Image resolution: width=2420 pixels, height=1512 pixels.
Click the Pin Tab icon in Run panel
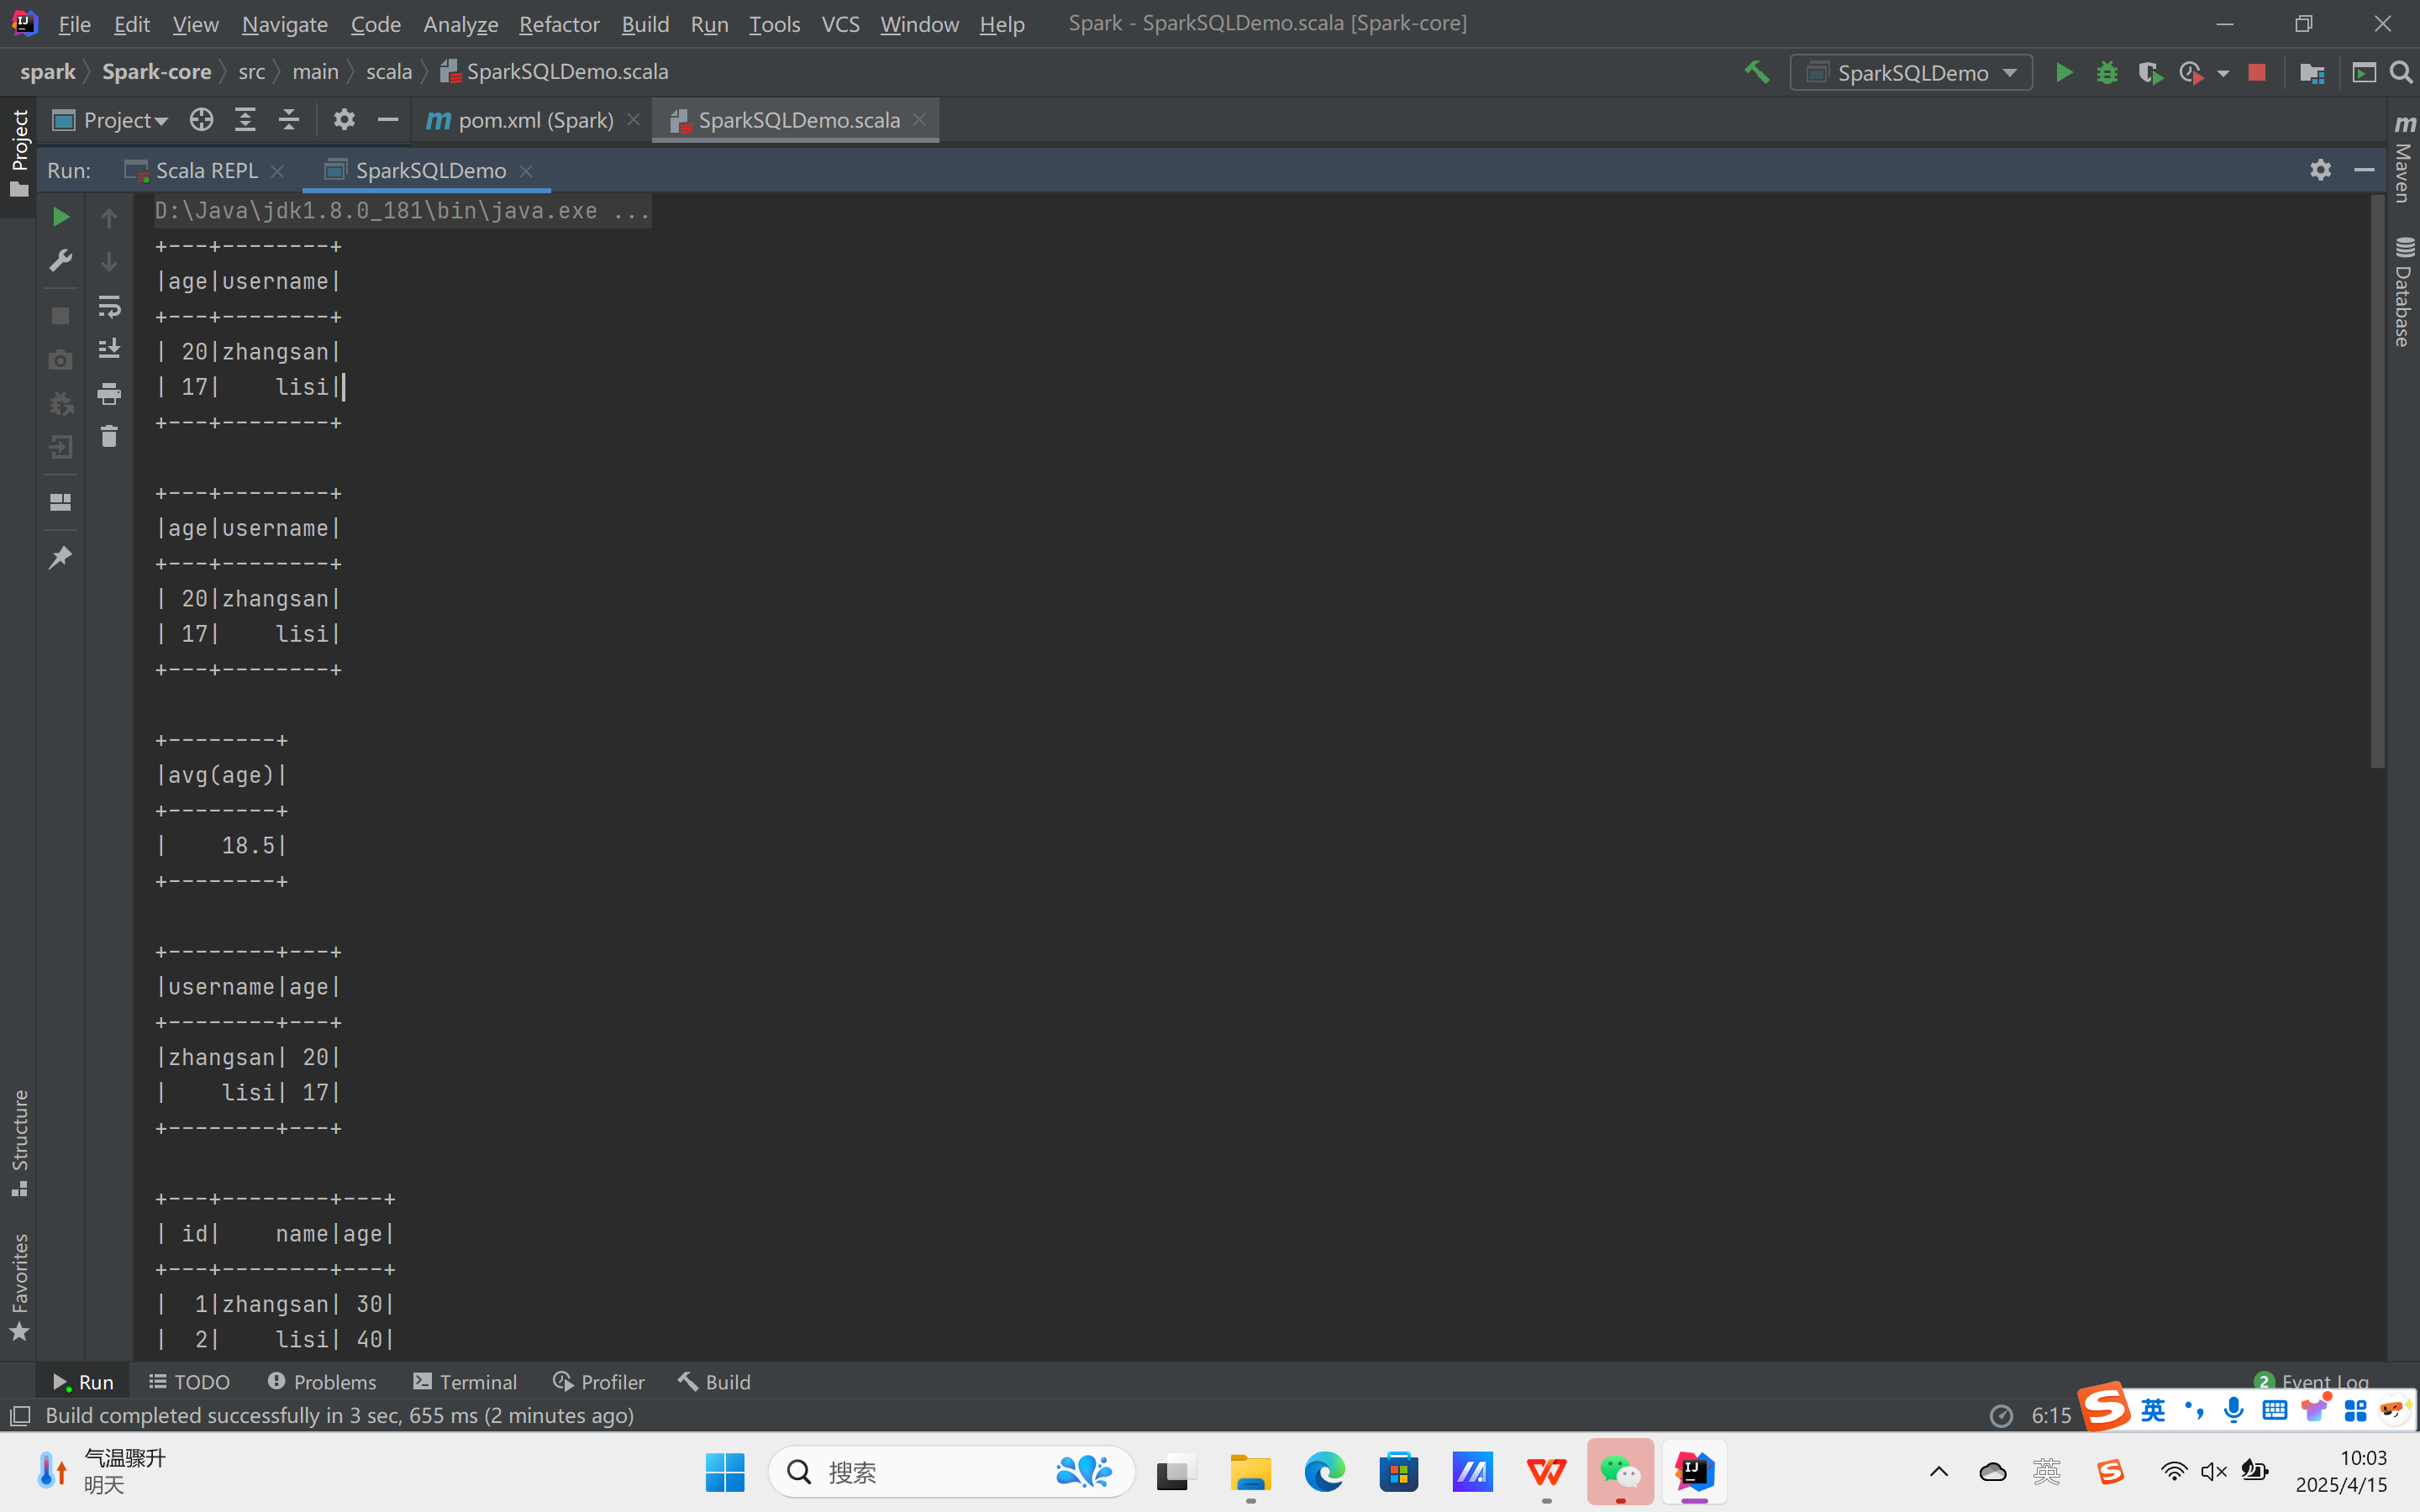click(x=60, y=558)
